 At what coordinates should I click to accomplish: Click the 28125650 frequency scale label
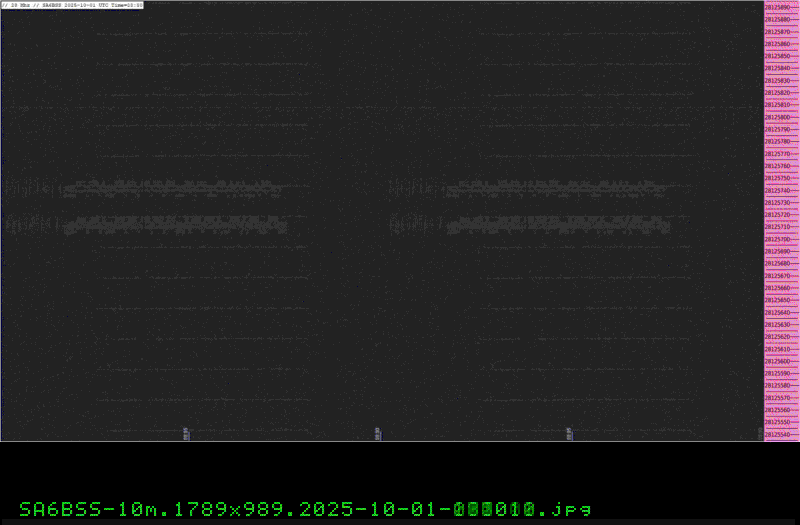[x=776, y=300]
